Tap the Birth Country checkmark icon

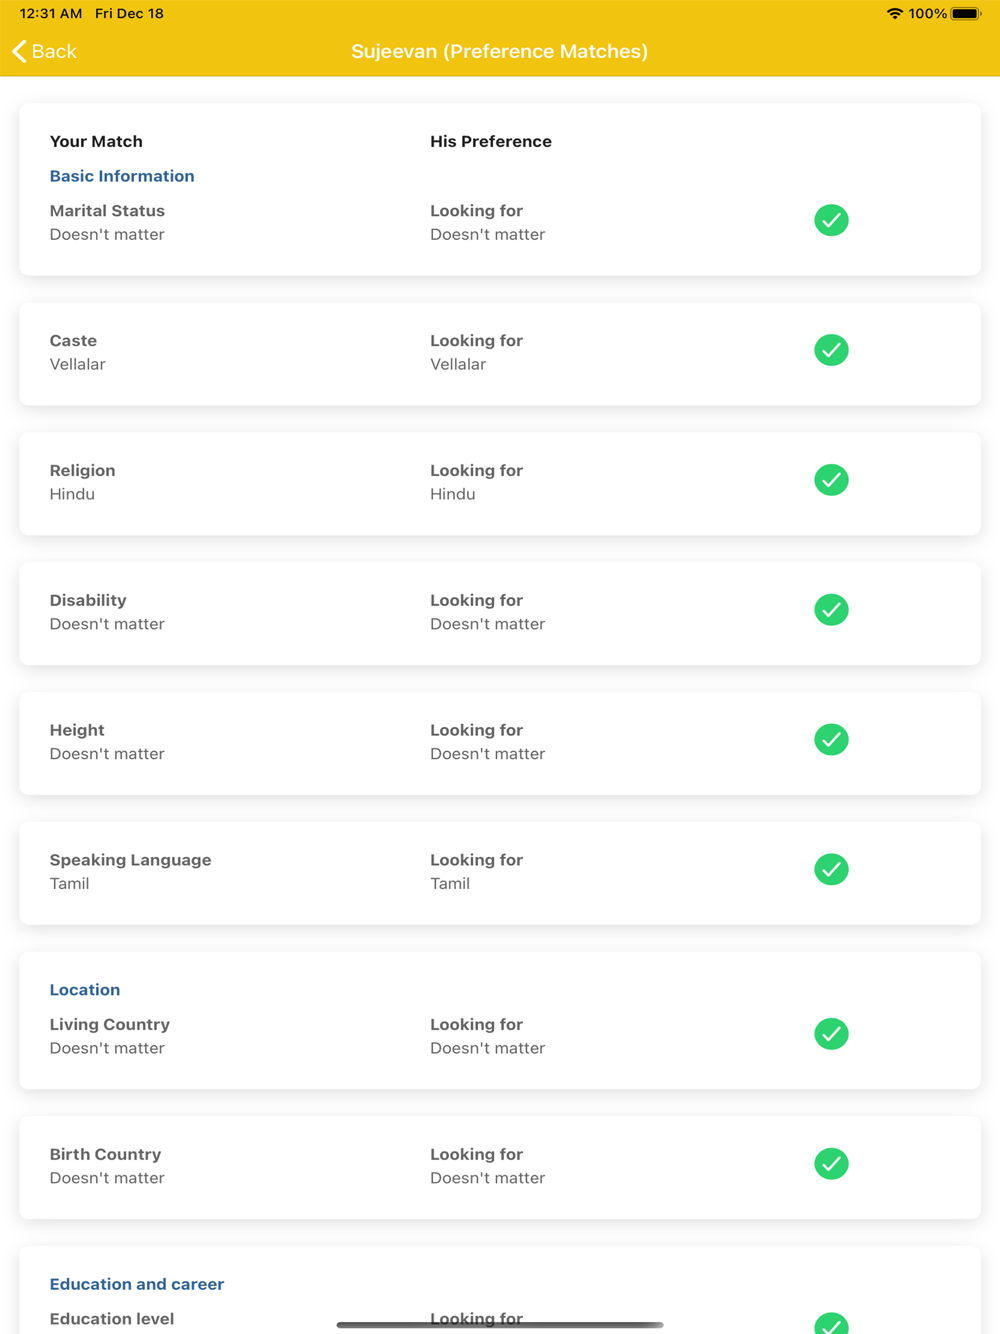[x=831, y=1164]
